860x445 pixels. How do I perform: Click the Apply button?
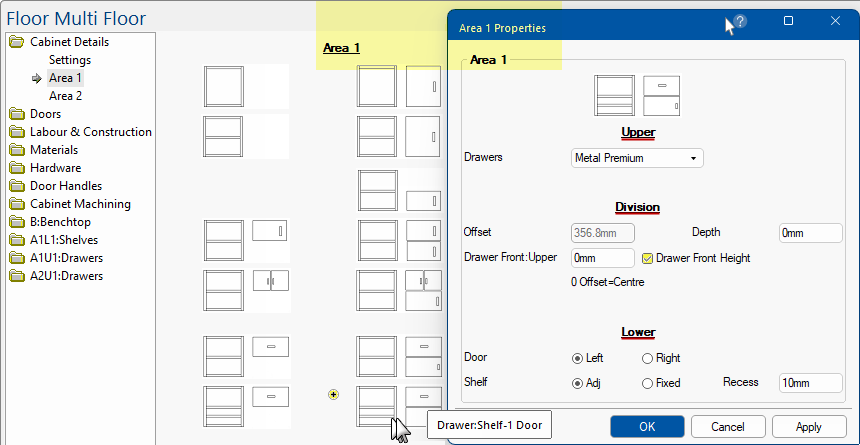(809, 426)
